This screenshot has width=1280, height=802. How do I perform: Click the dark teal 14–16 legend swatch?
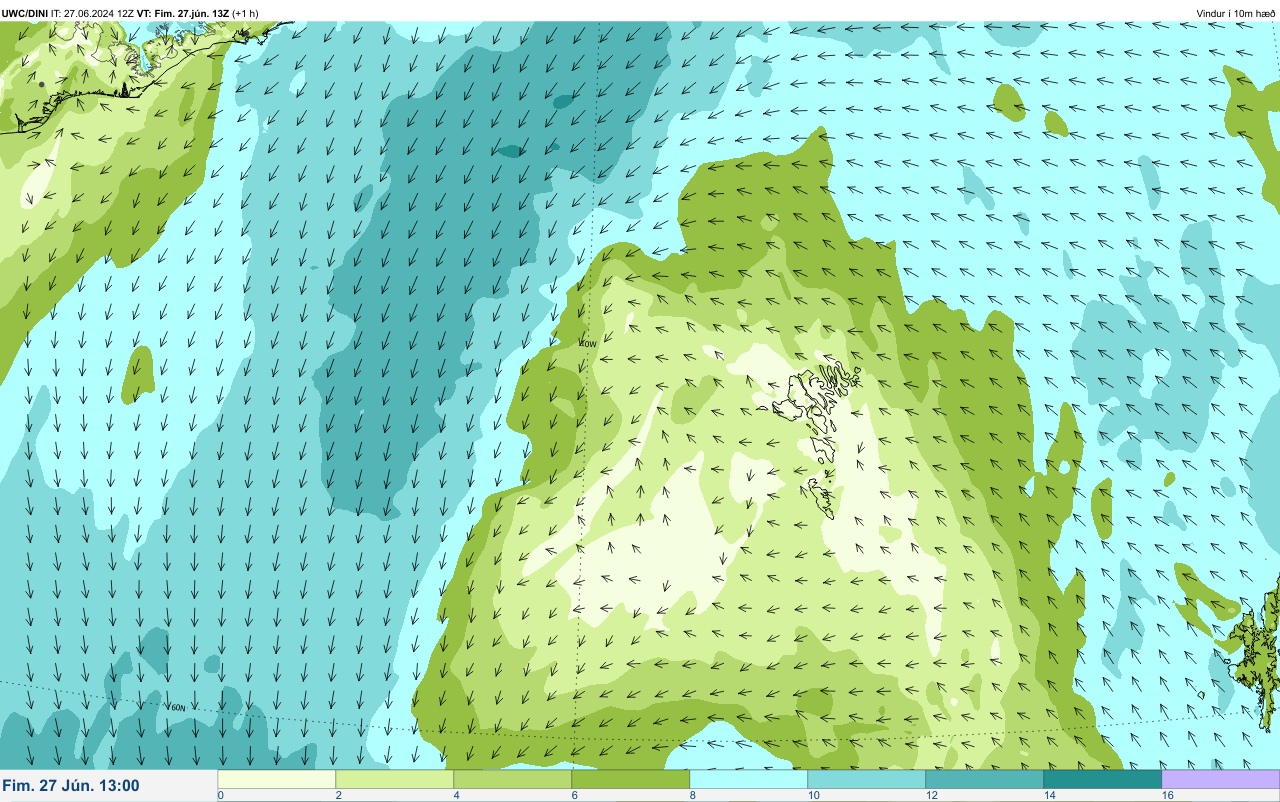[1102, 779]
